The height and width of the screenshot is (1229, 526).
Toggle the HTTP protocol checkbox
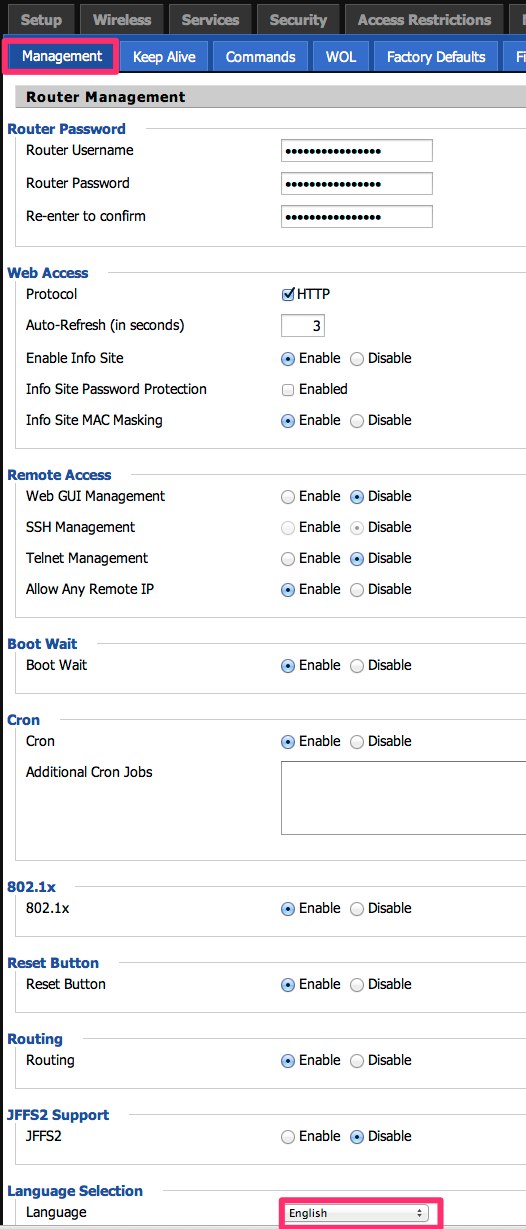pos(288,295)
